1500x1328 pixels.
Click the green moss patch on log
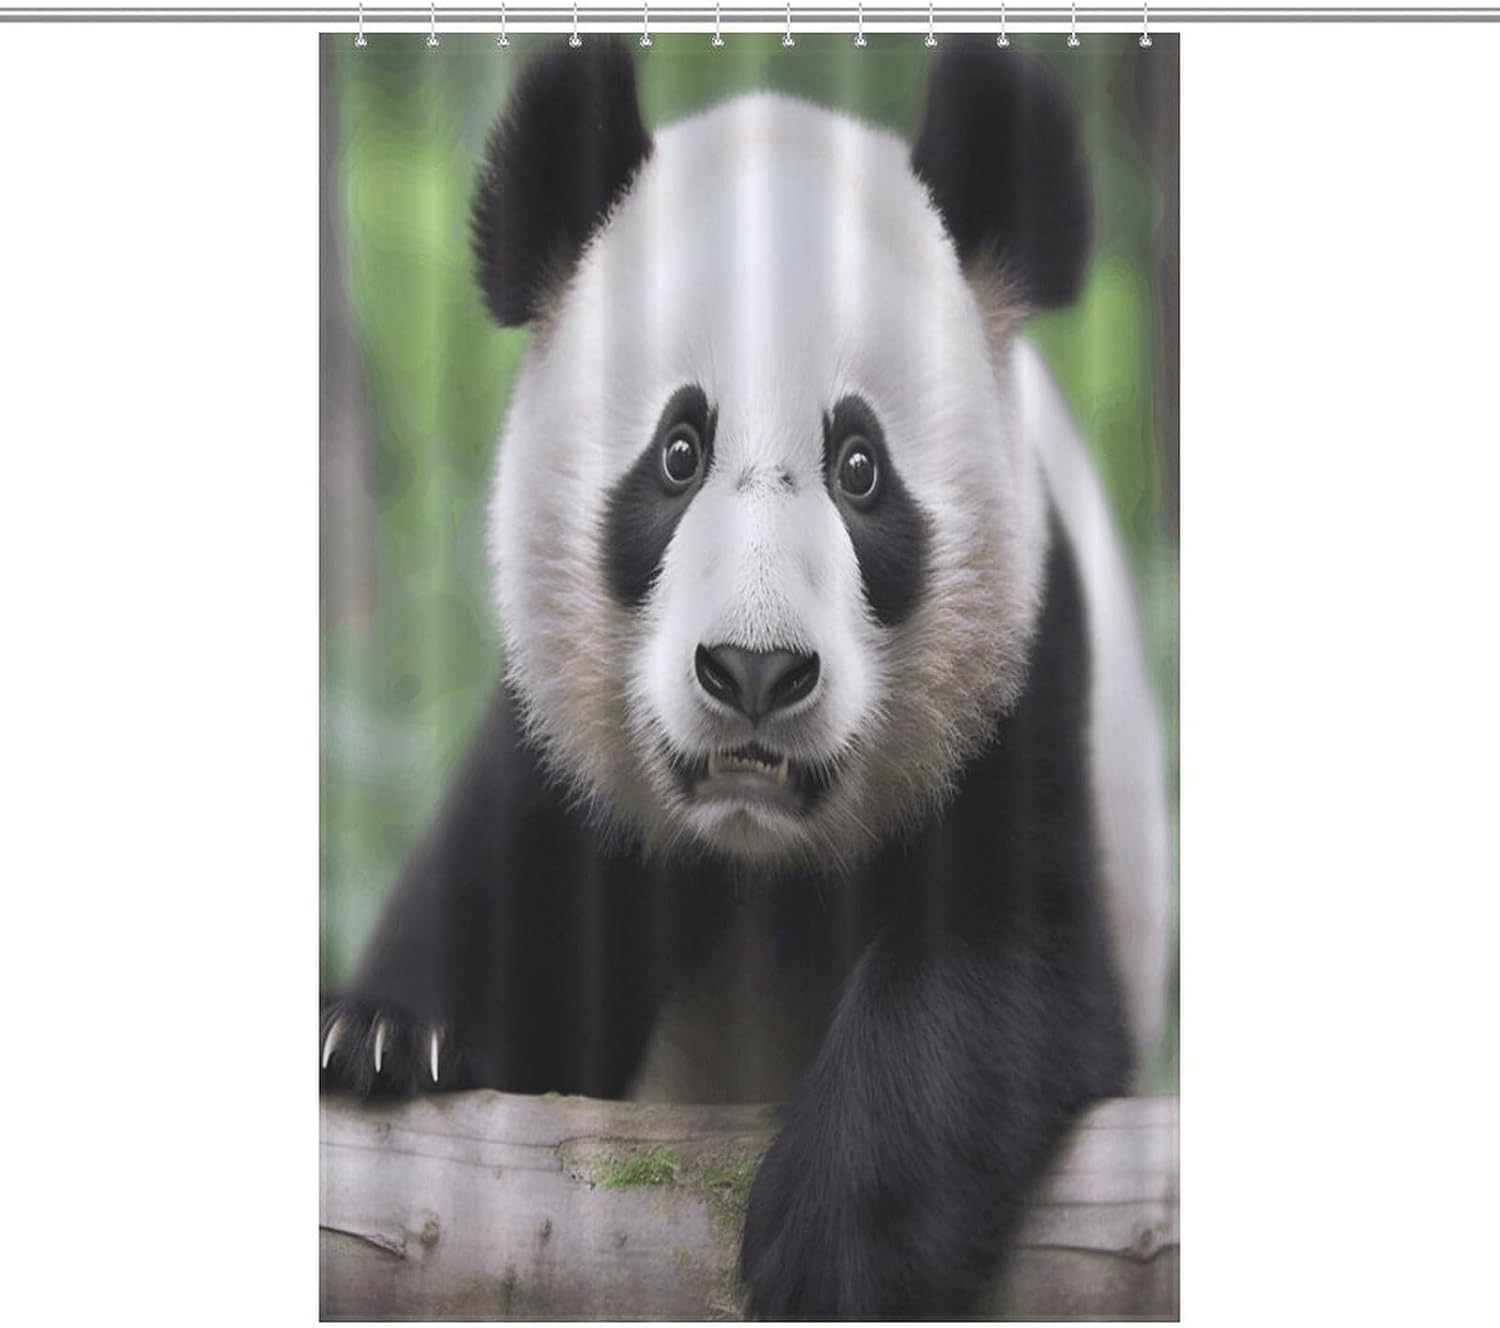(640, 1168)
